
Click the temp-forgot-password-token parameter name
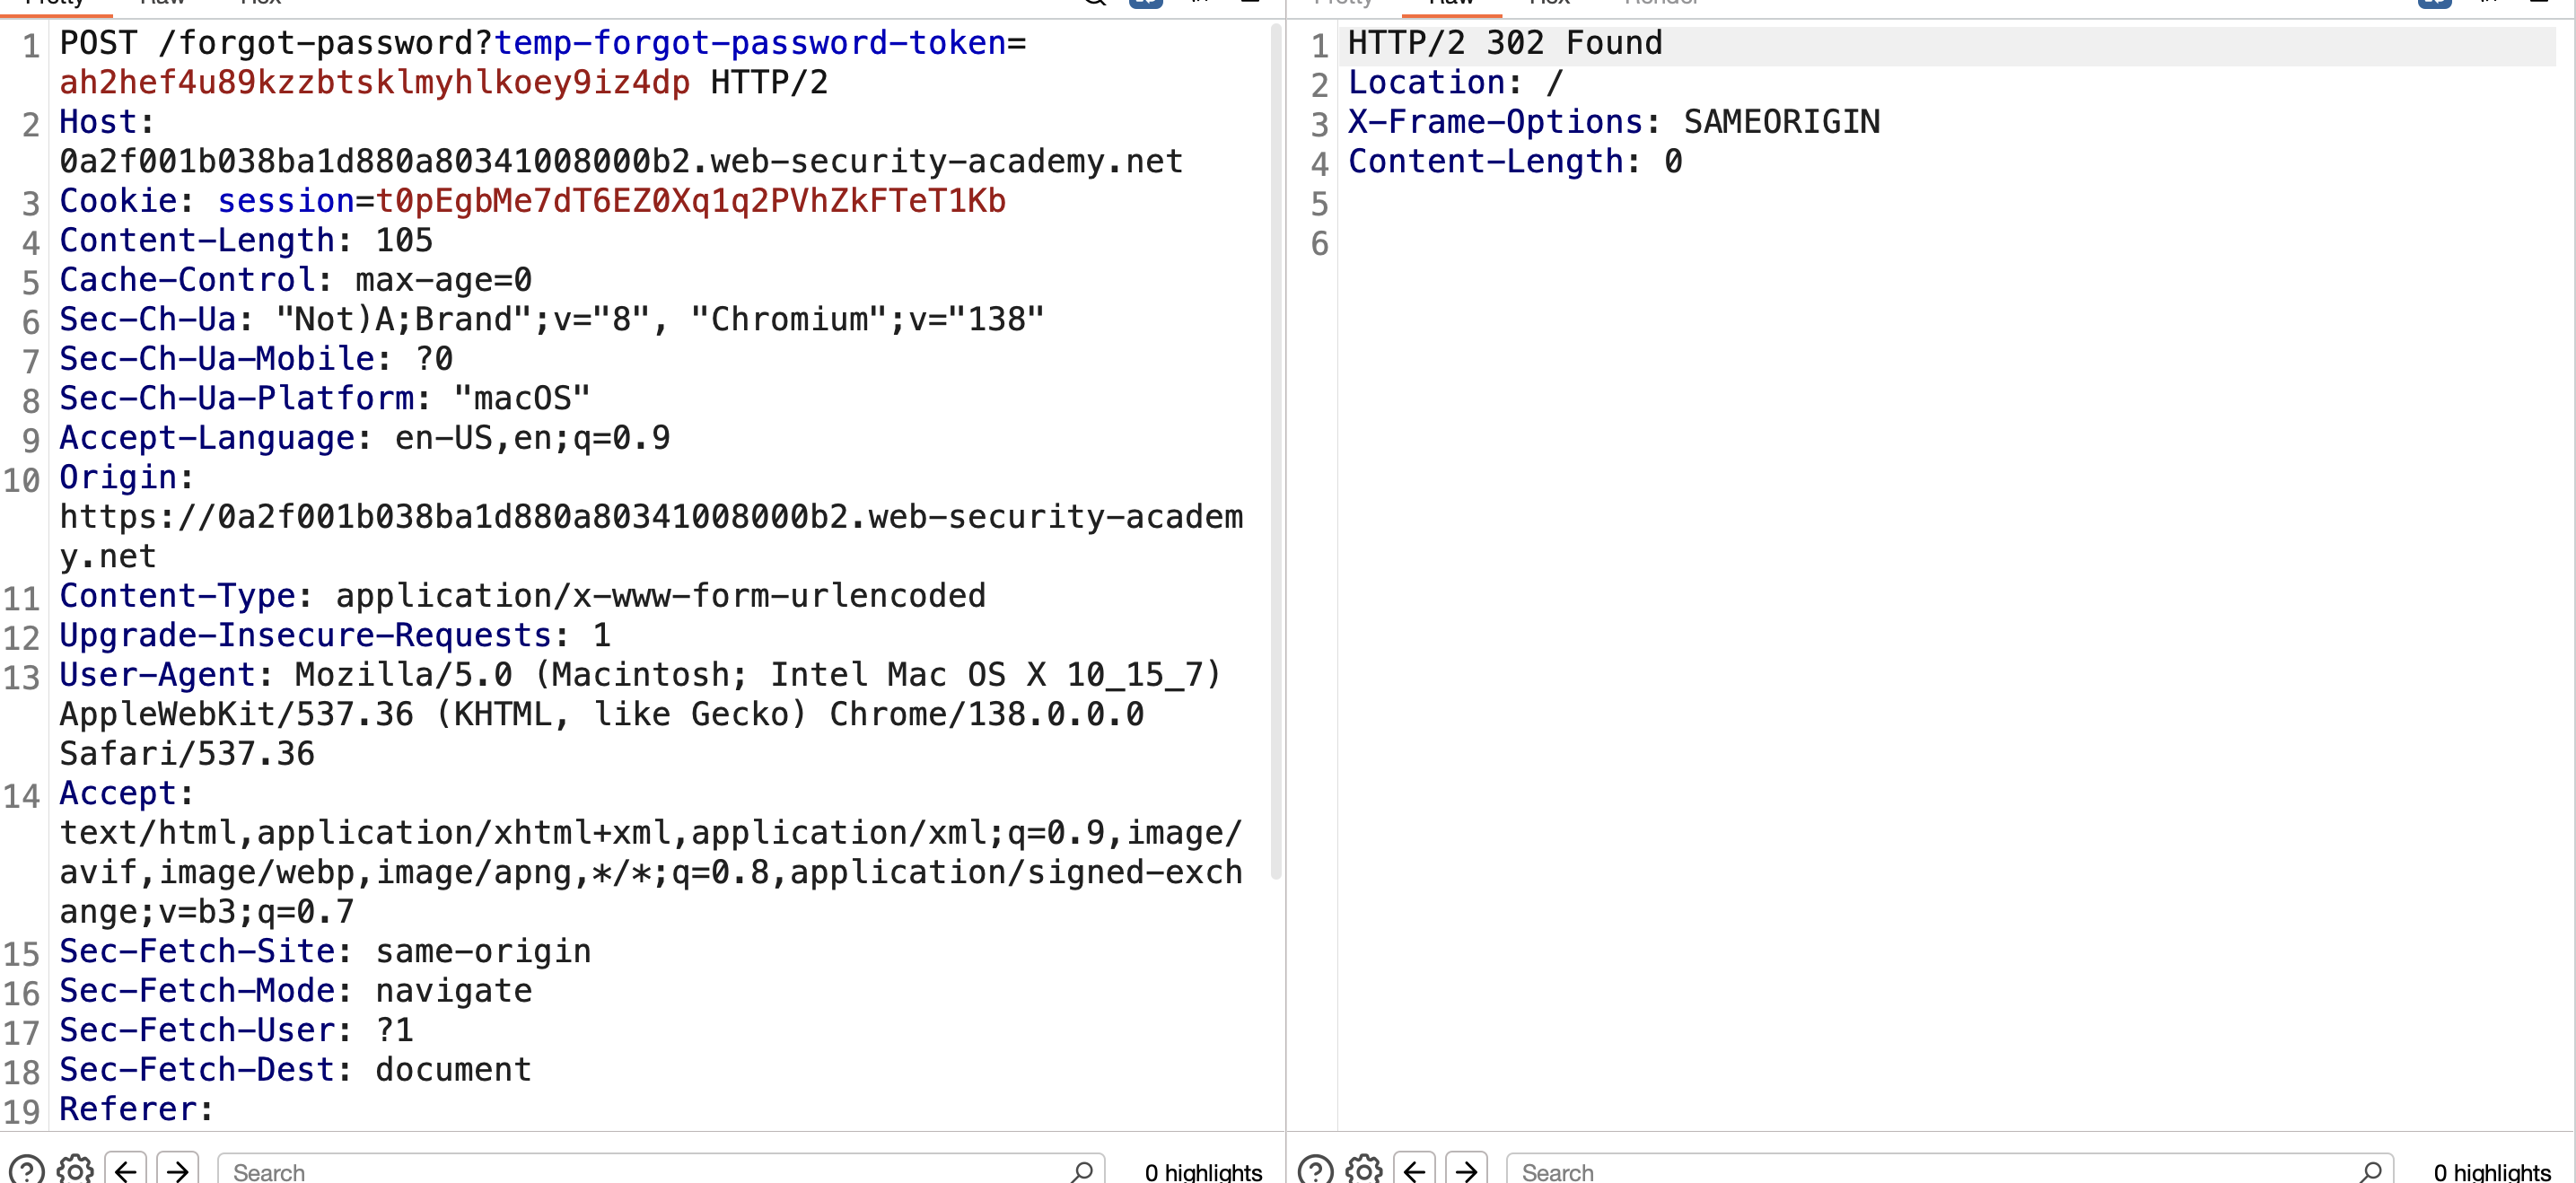tap(750, 43)
